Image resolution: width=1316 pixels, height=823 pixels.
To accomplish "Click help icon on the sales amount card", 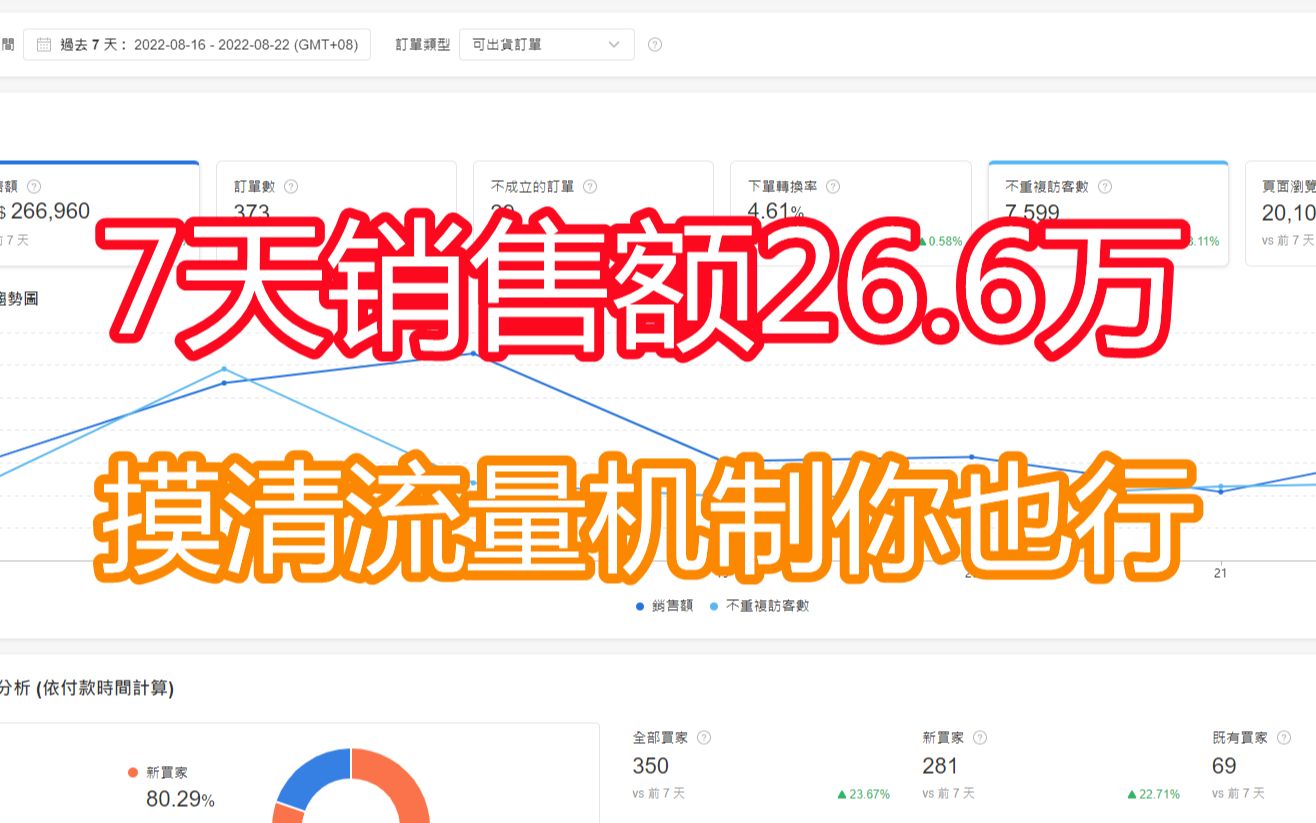I will coord(34,186).
